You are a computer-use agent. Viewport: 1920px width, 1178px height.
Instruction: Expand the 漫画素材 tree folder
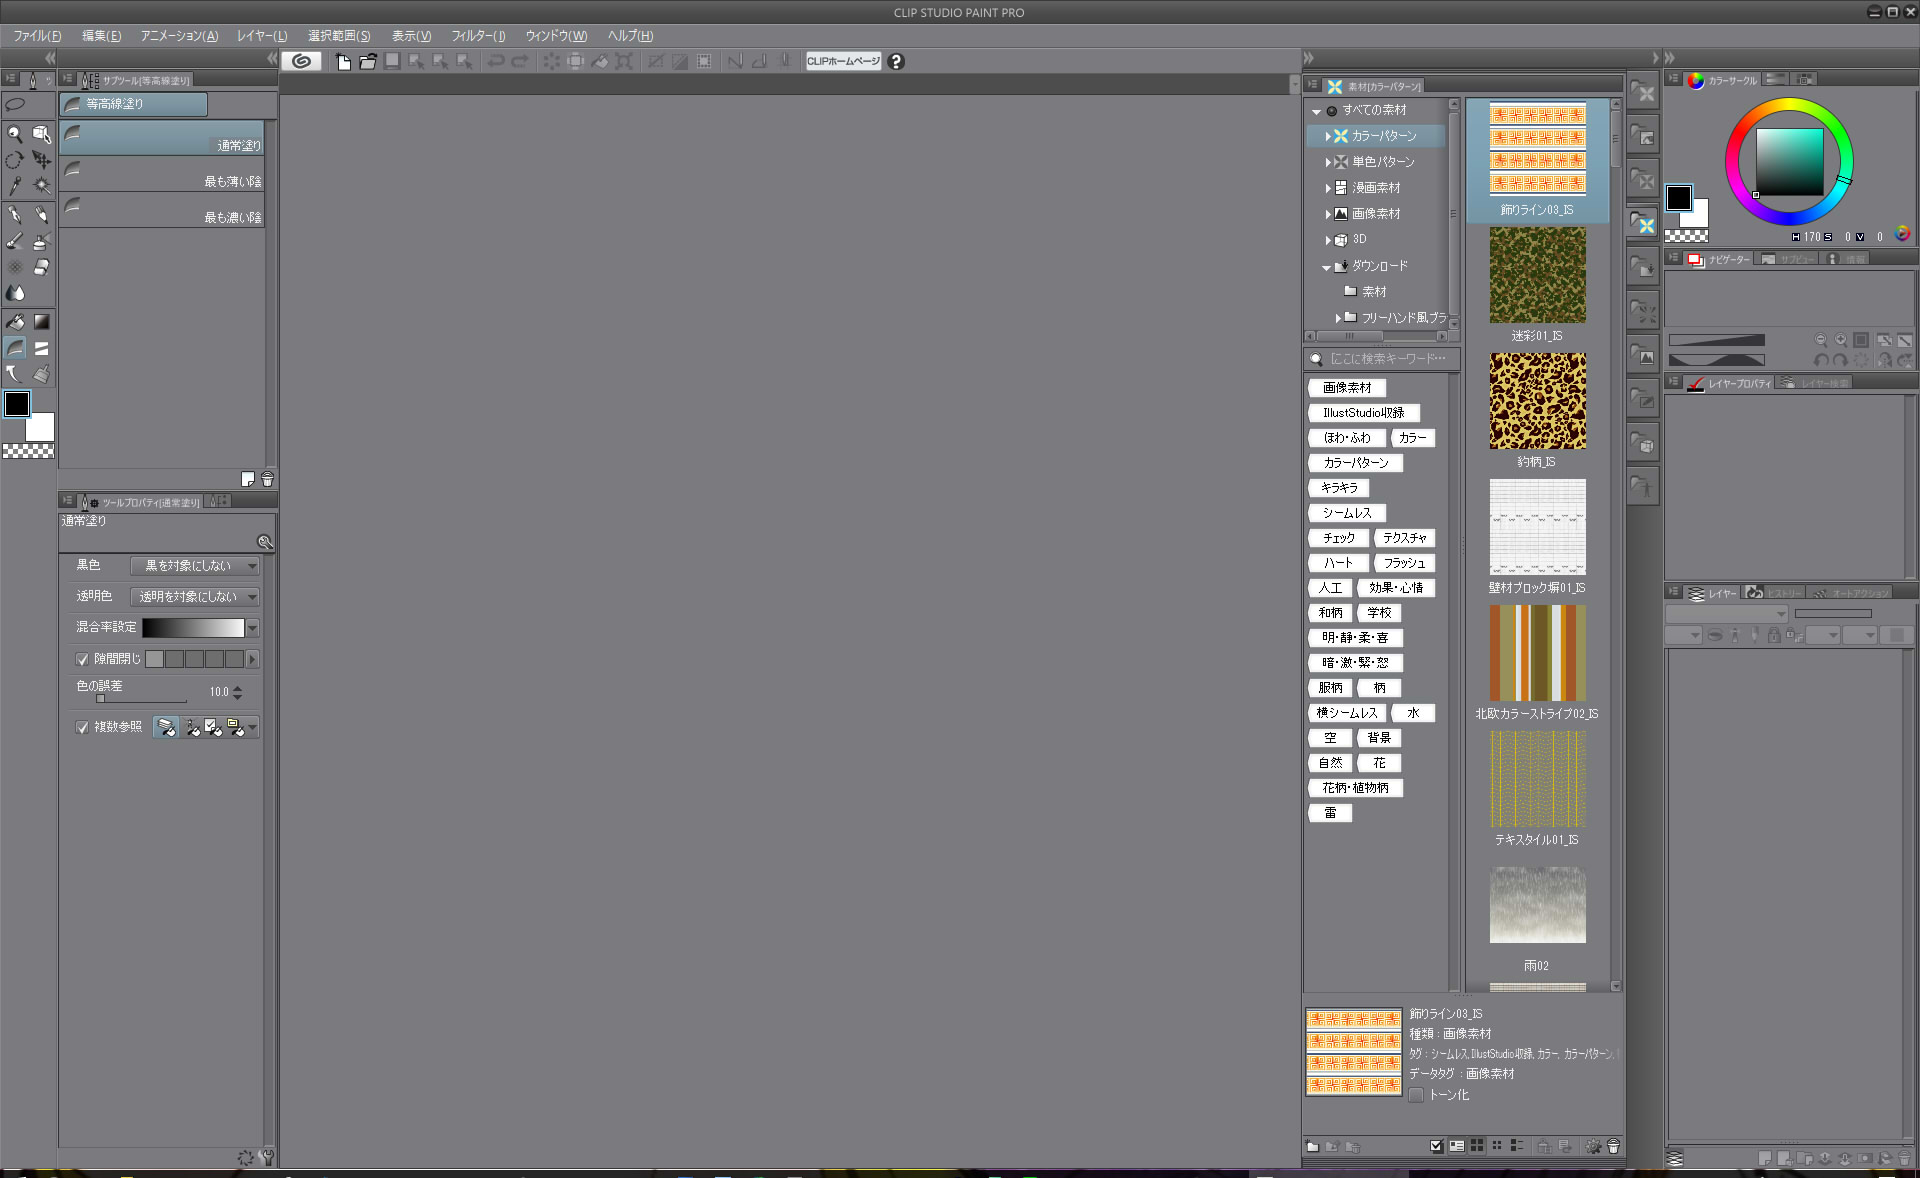(x=1328, y=188)
